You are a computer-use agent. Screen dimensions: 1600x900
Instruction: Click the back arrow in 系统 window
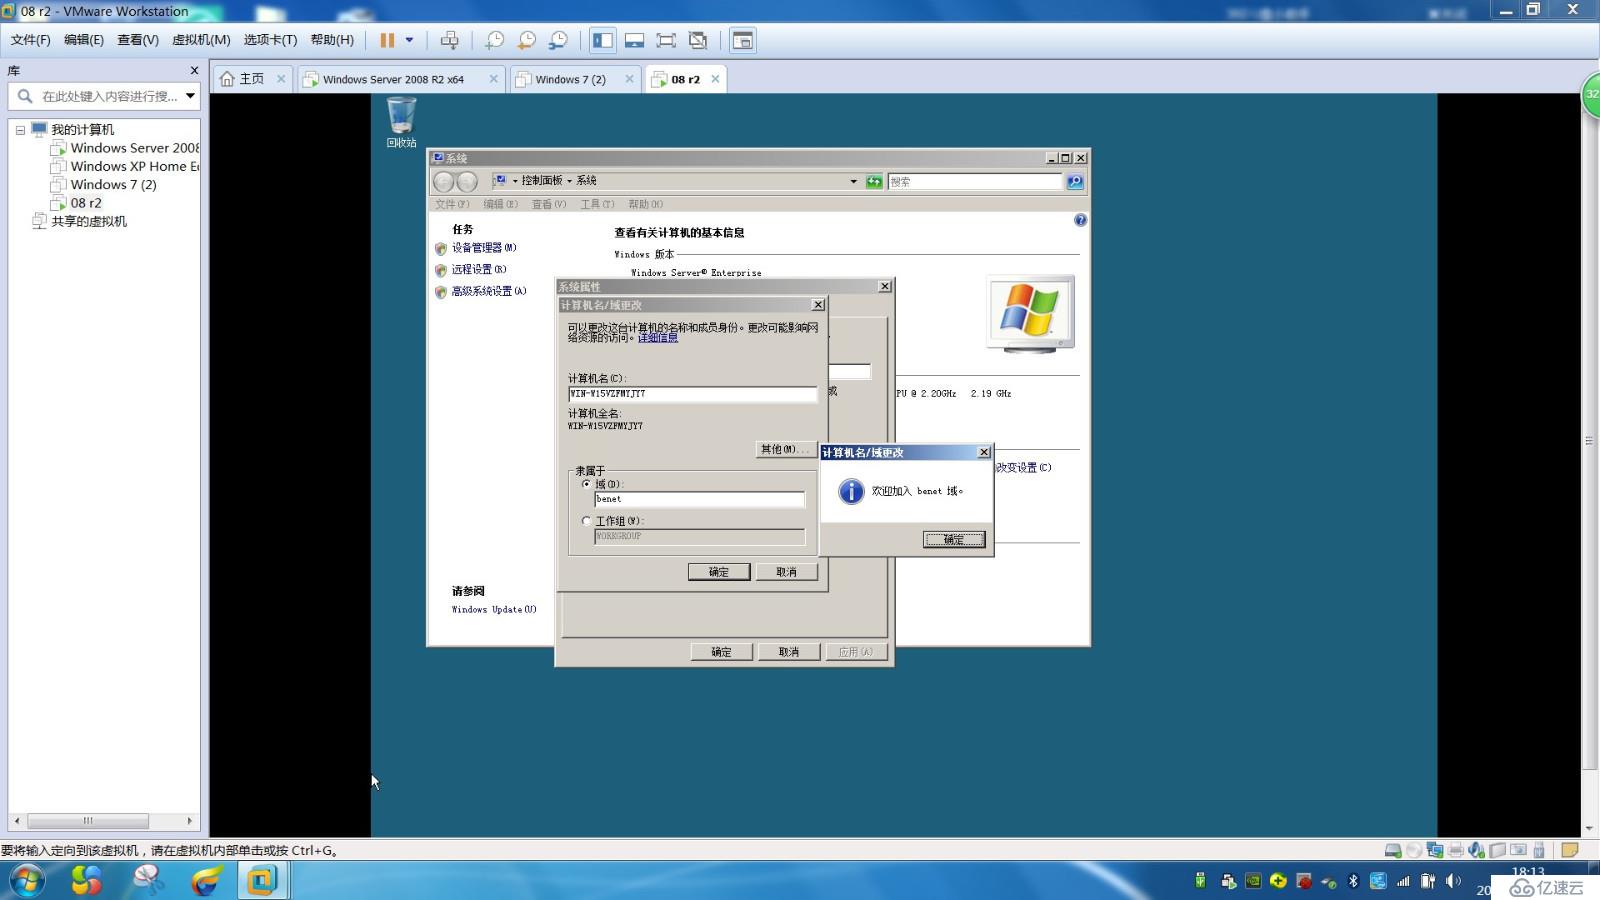(x=444, y=181)
